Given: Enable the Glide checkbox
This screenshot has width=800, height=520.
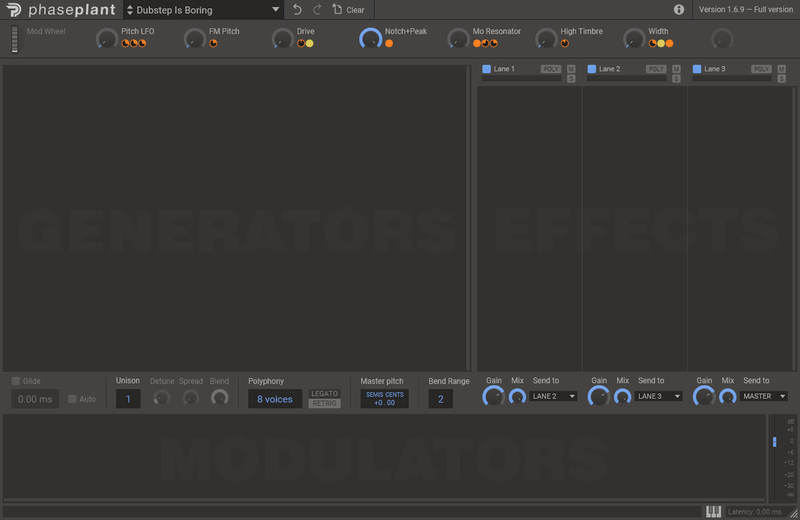Looking at the screenshot, I should point(16,381).
